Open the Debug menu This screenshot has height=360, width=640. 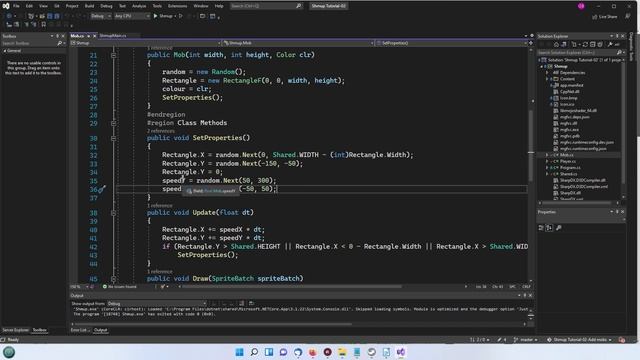106,6
